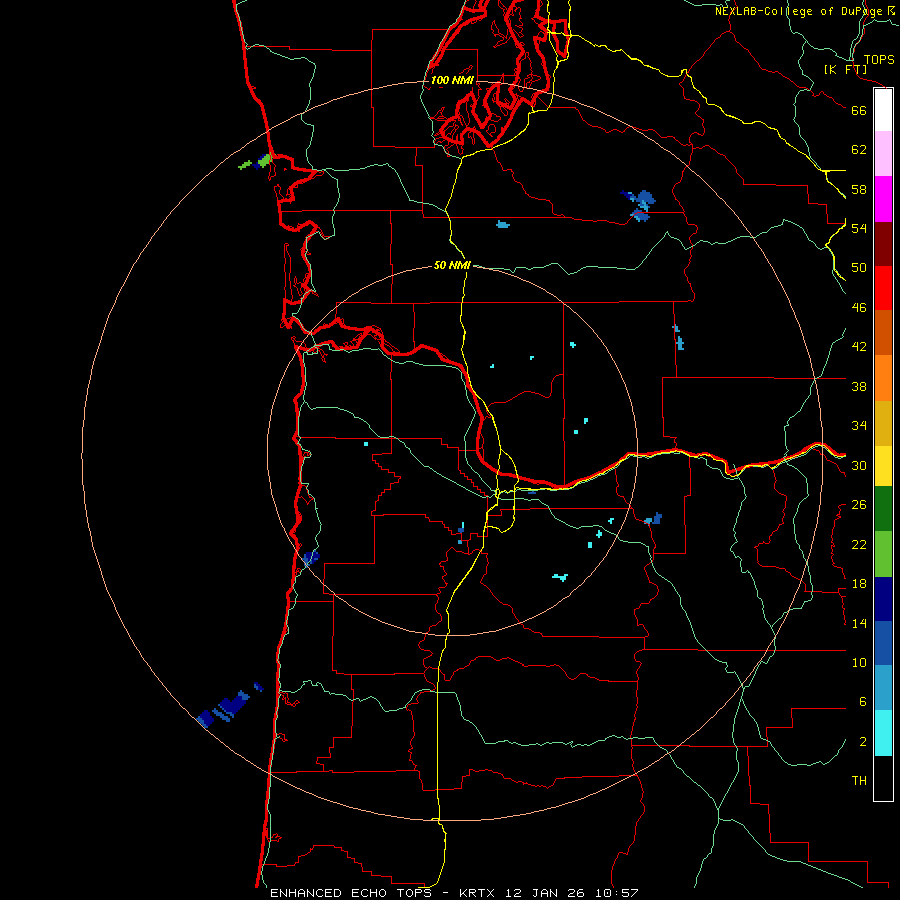Click the yellow swatch between 30 and 34

pos(883,466)
